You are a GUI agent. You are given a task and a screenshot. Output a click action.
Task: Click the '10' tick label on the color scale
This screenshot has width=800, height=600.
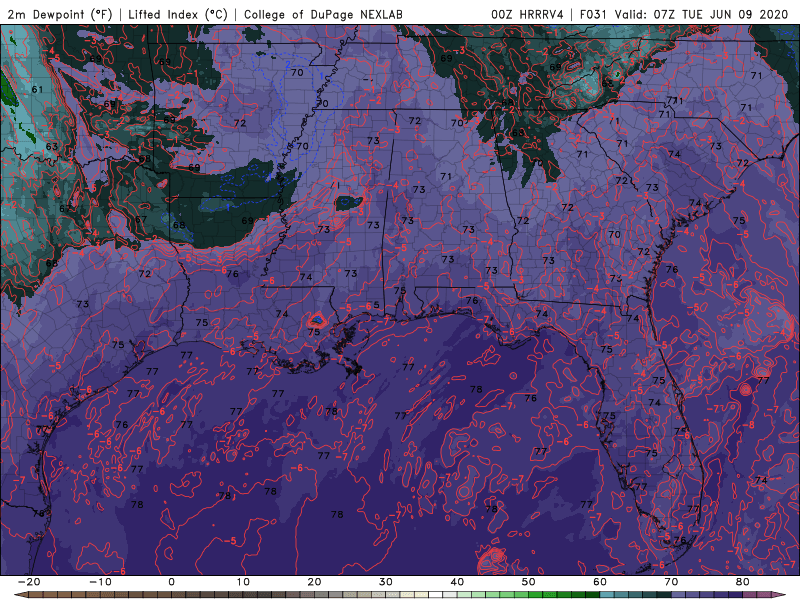[x=243, y=582]
